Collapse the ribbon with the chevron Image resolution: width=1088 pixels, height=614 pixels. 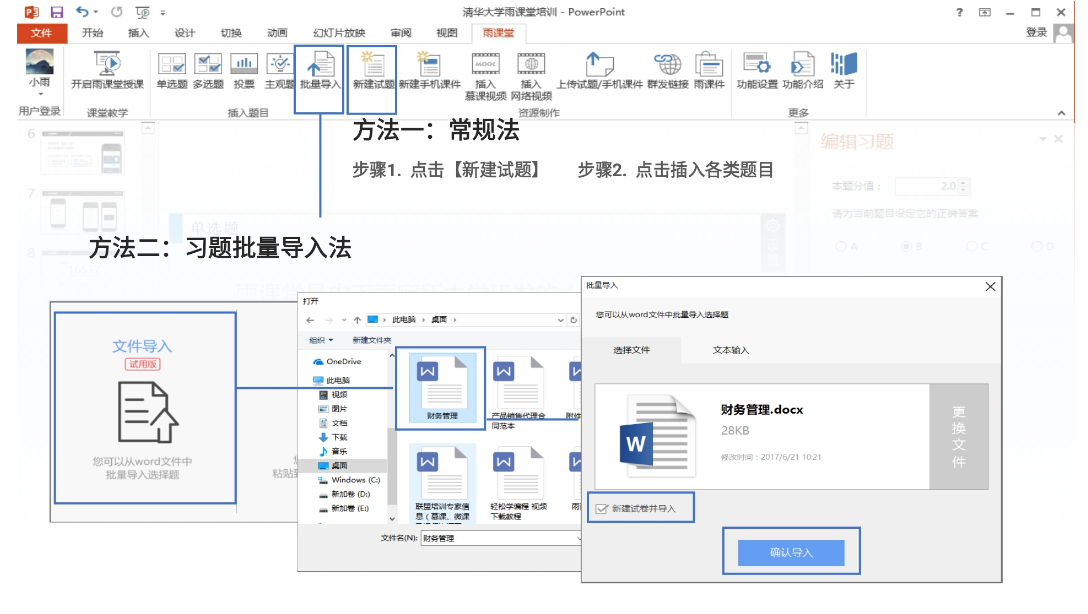[1061, 112]
